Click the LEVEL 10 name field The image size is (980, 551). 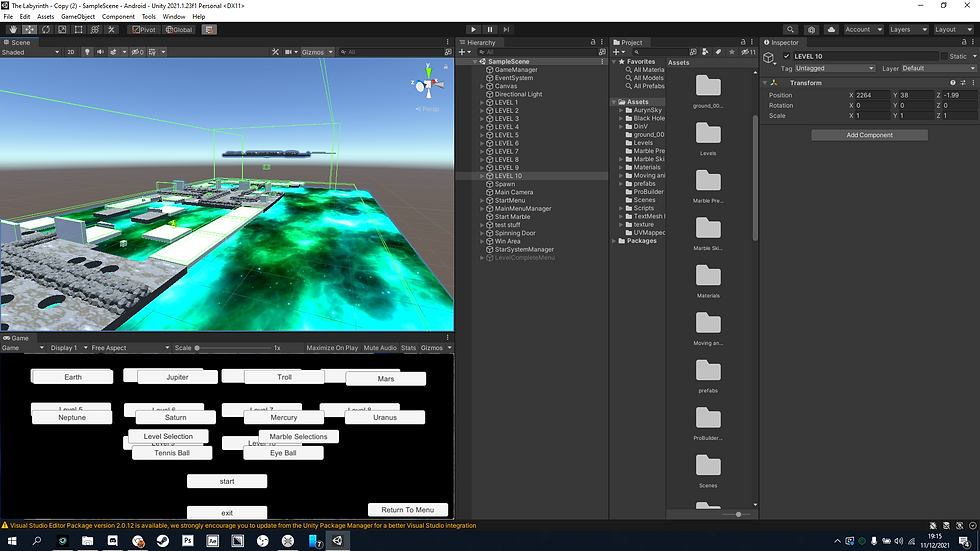(865, 56)
